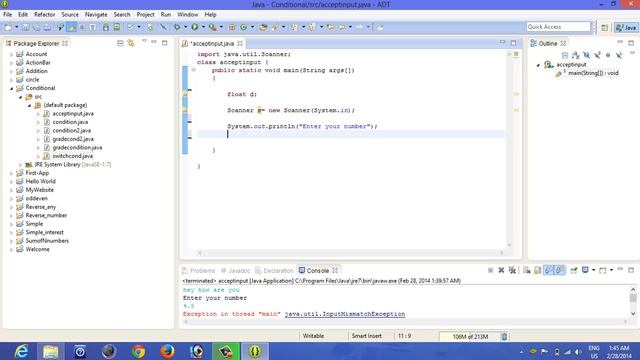Open Chrome from the taskbar
The image size is (640, 360).
[138, 351]
